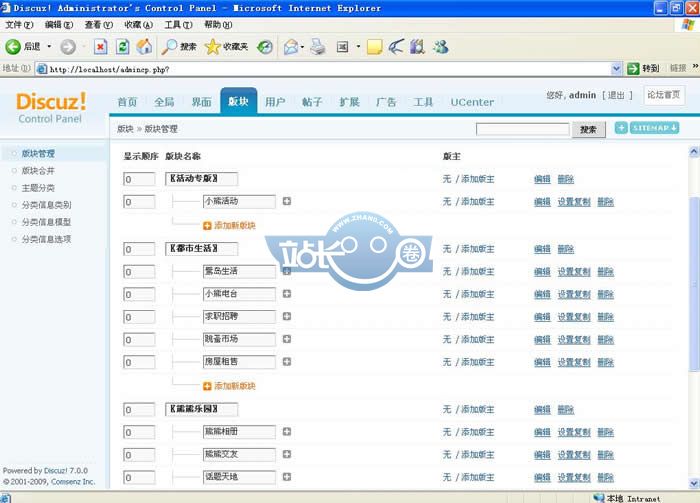The height and width of the screenshot is (503, 700).
Task: Open the Mail button dropdown arrow
Action: (303, 46)
